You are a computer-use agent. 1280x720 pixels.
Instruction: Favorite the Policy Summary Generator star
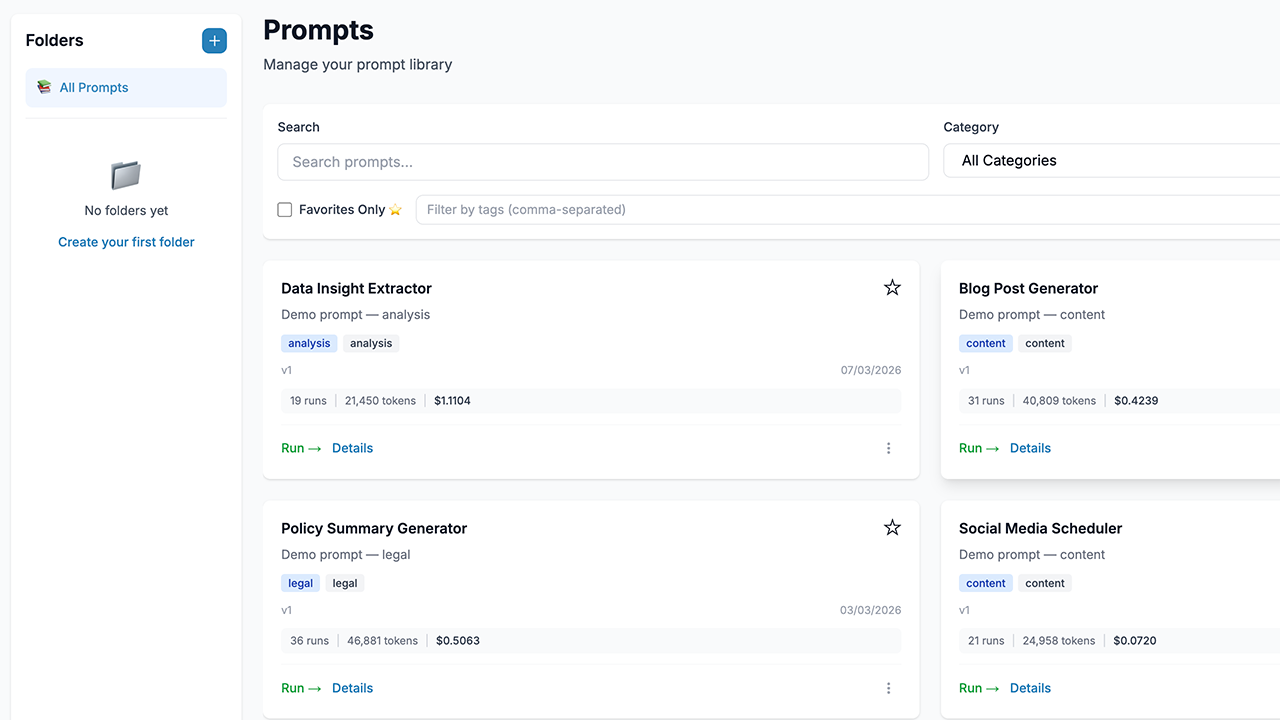[x=892, y=528]
